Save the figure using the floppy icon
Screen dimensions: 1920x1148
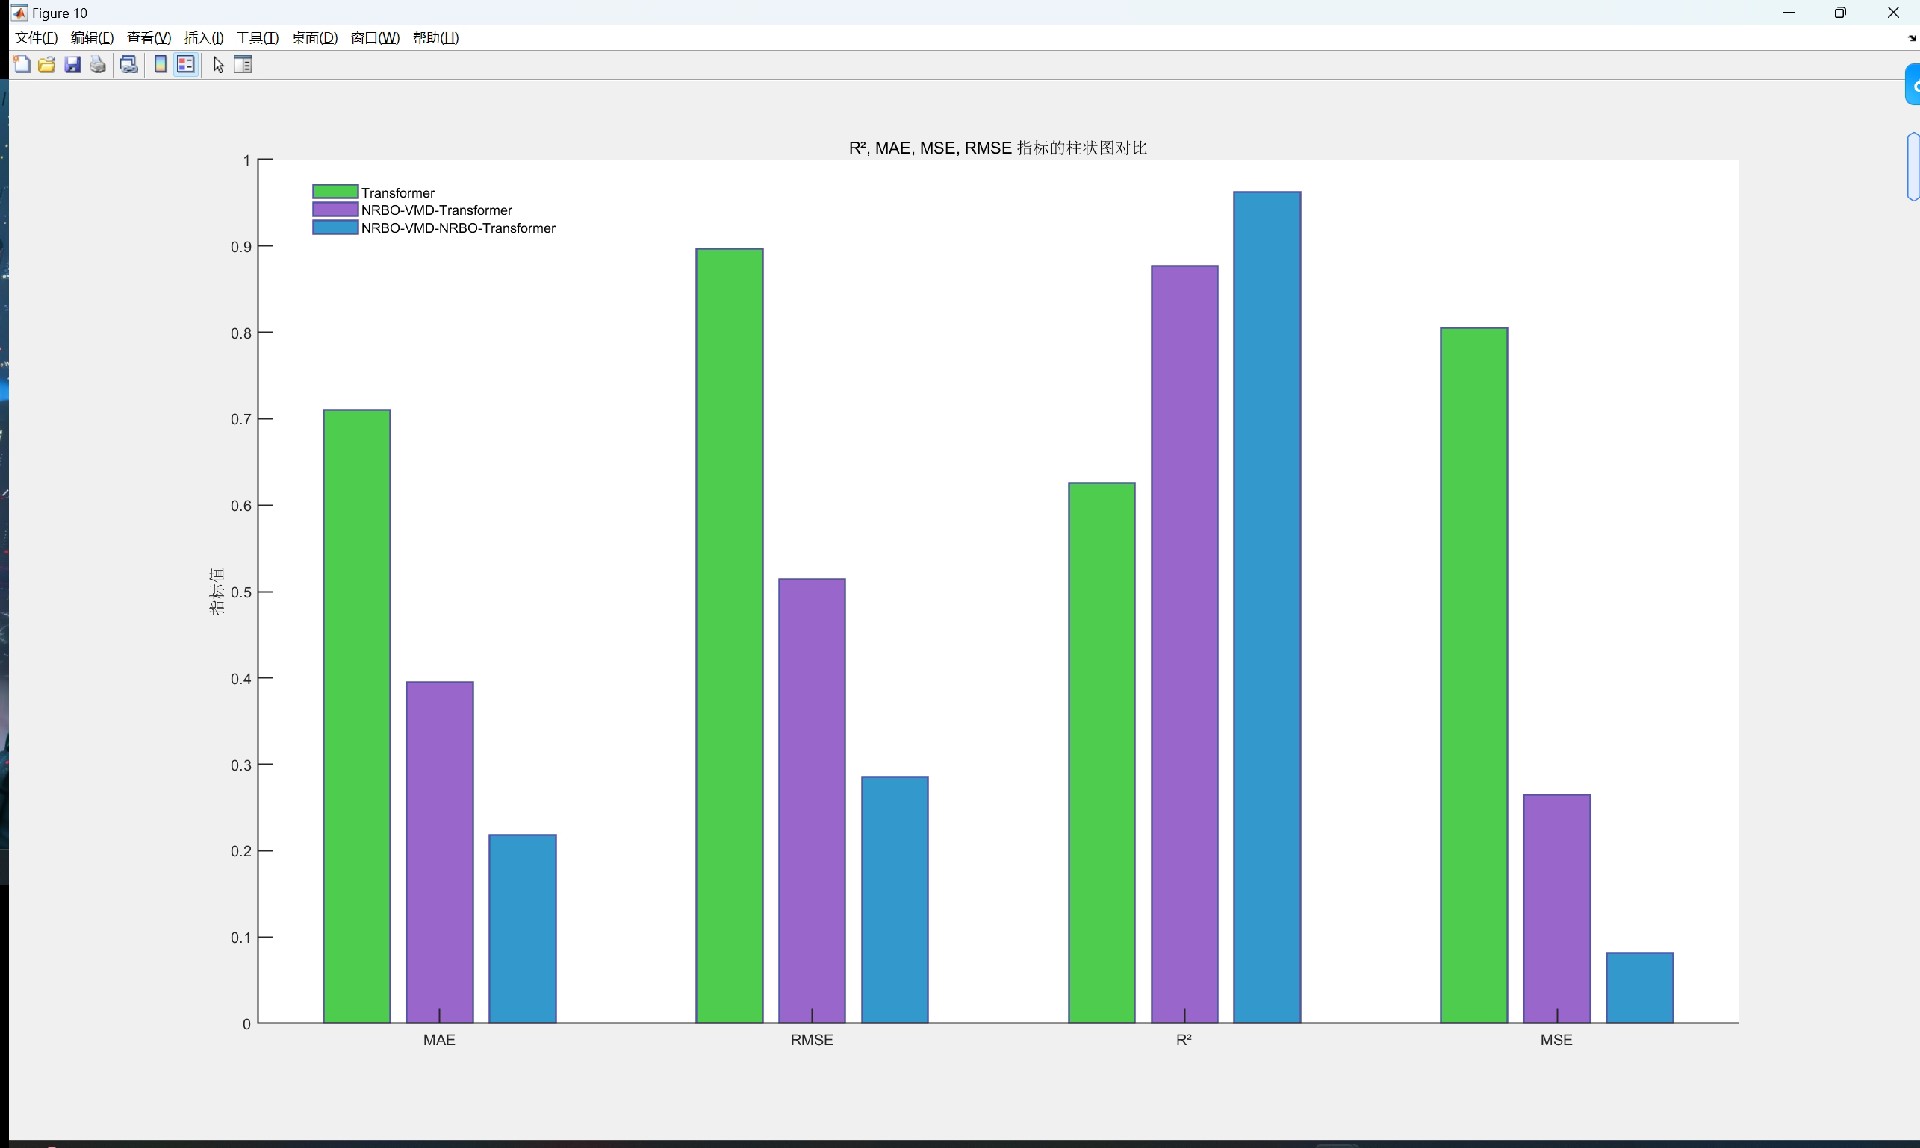(x=72, y=65)
